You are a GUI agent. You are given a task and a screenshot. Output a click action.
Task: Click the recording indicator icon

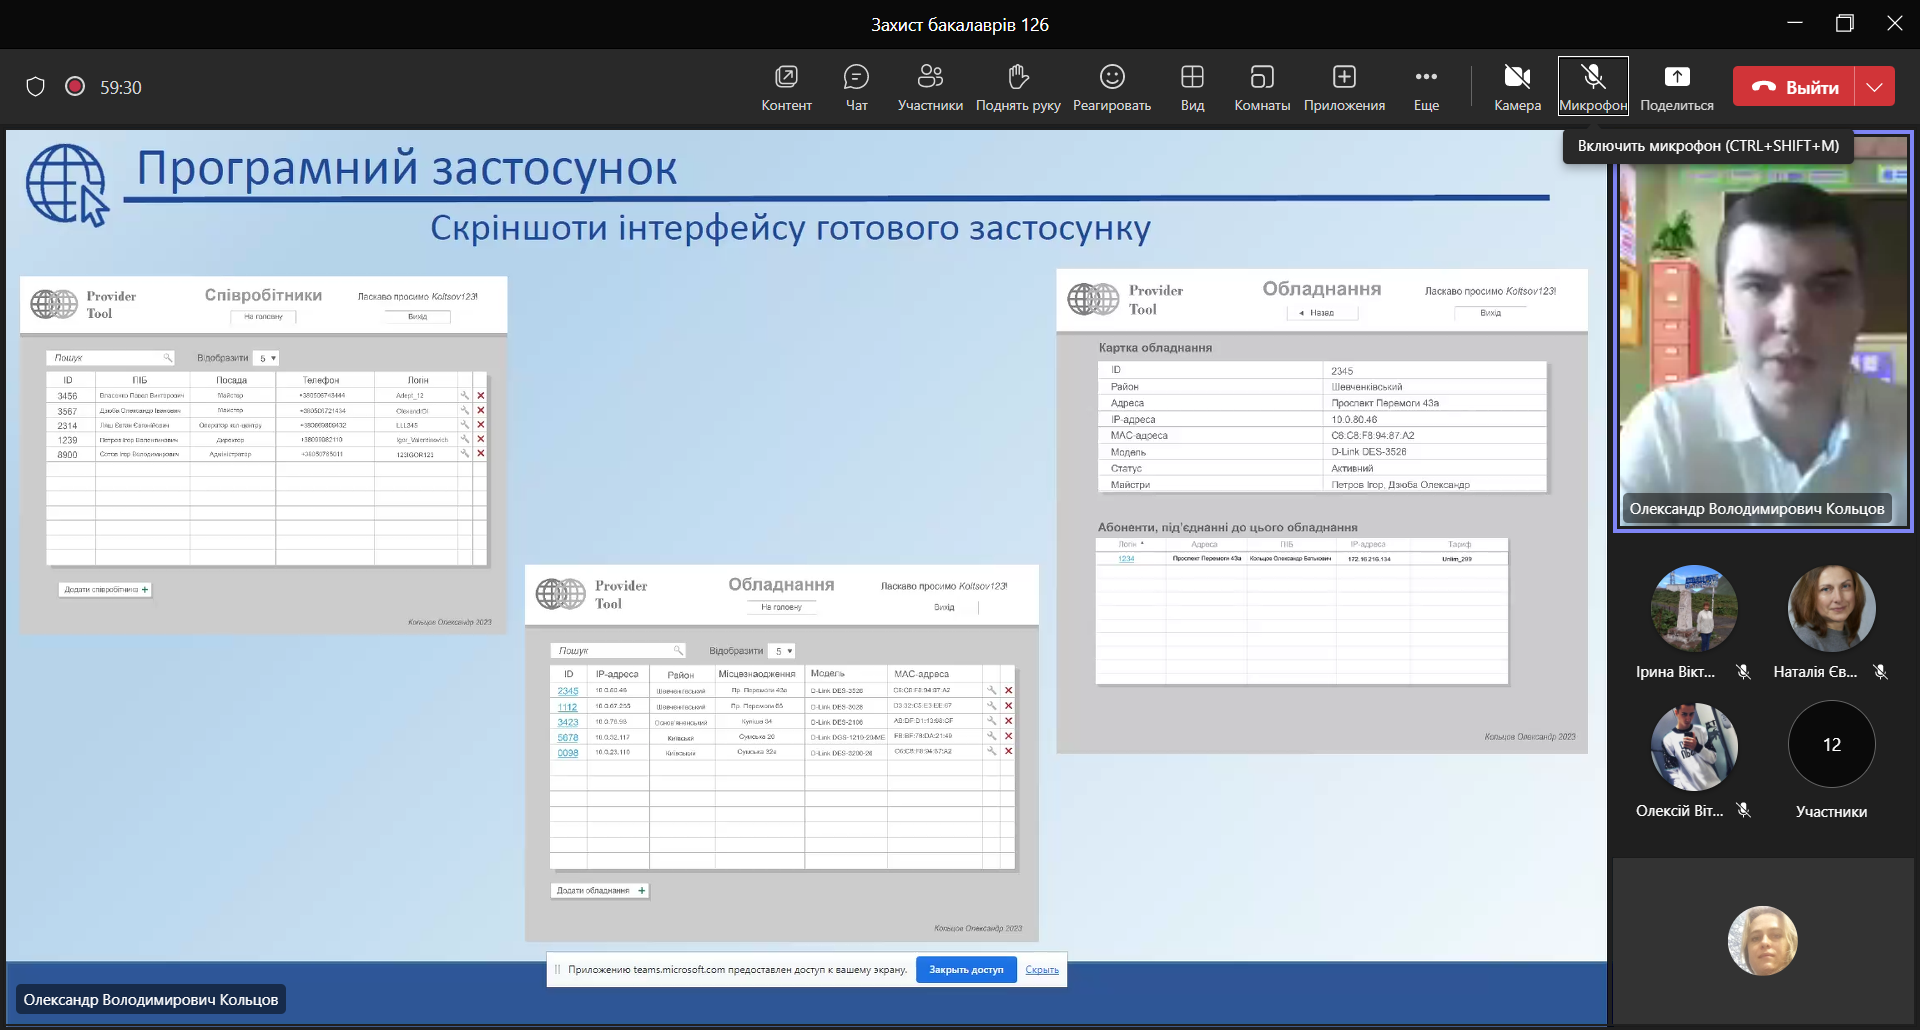[x=75, y=87]
